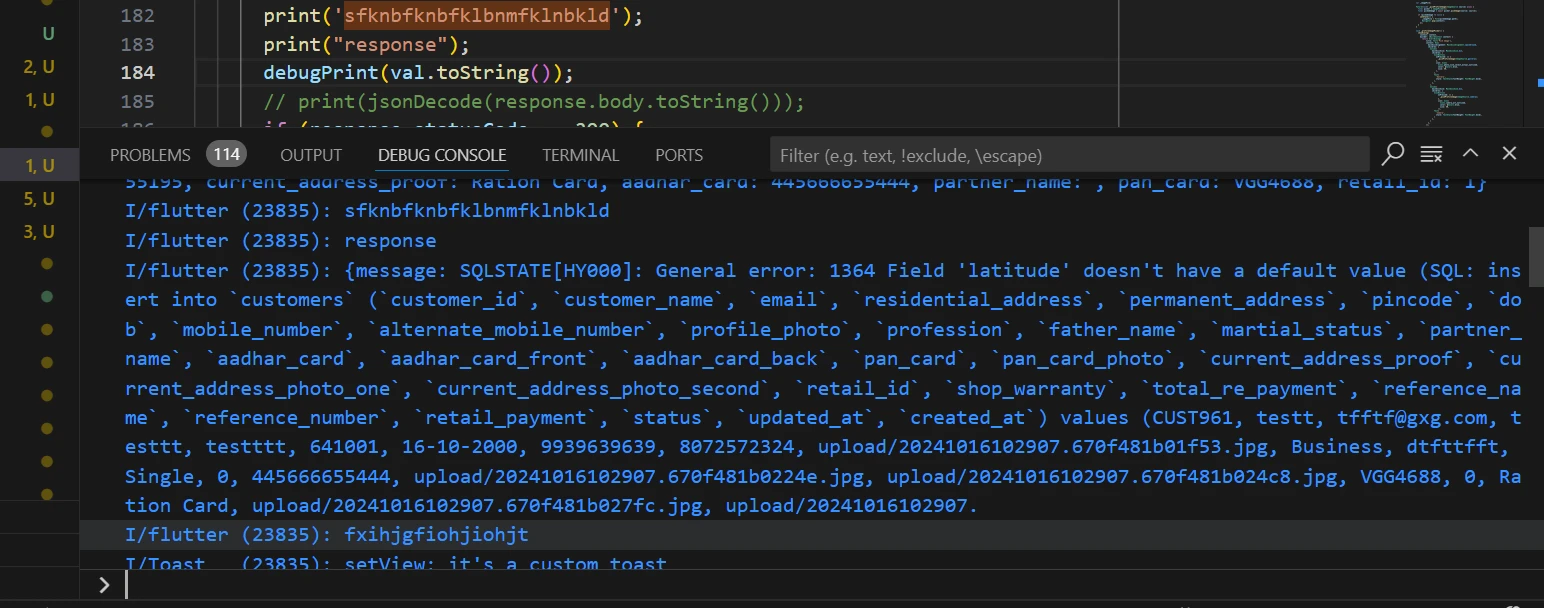Image resolution: width=1544 pixels, height=608 pixels.
Task: Clear the debug console output
Action: pyautogui.click(x=1431, y=154)
